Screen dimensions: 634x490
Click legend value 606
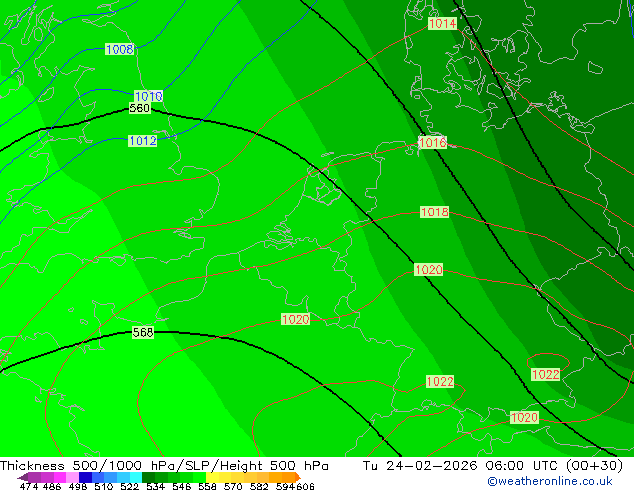(305, 486)
